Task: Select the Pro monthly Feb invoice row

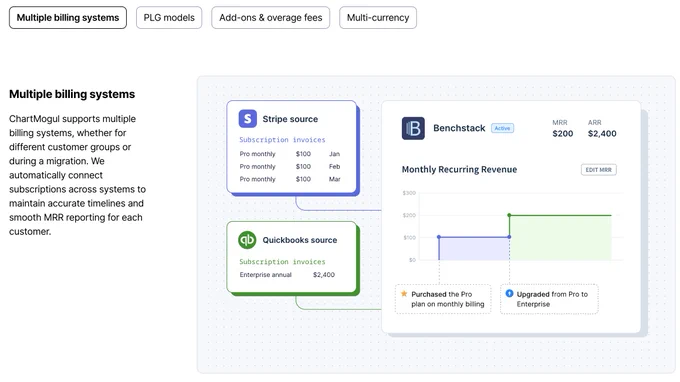Action: (x=290, y=167)
